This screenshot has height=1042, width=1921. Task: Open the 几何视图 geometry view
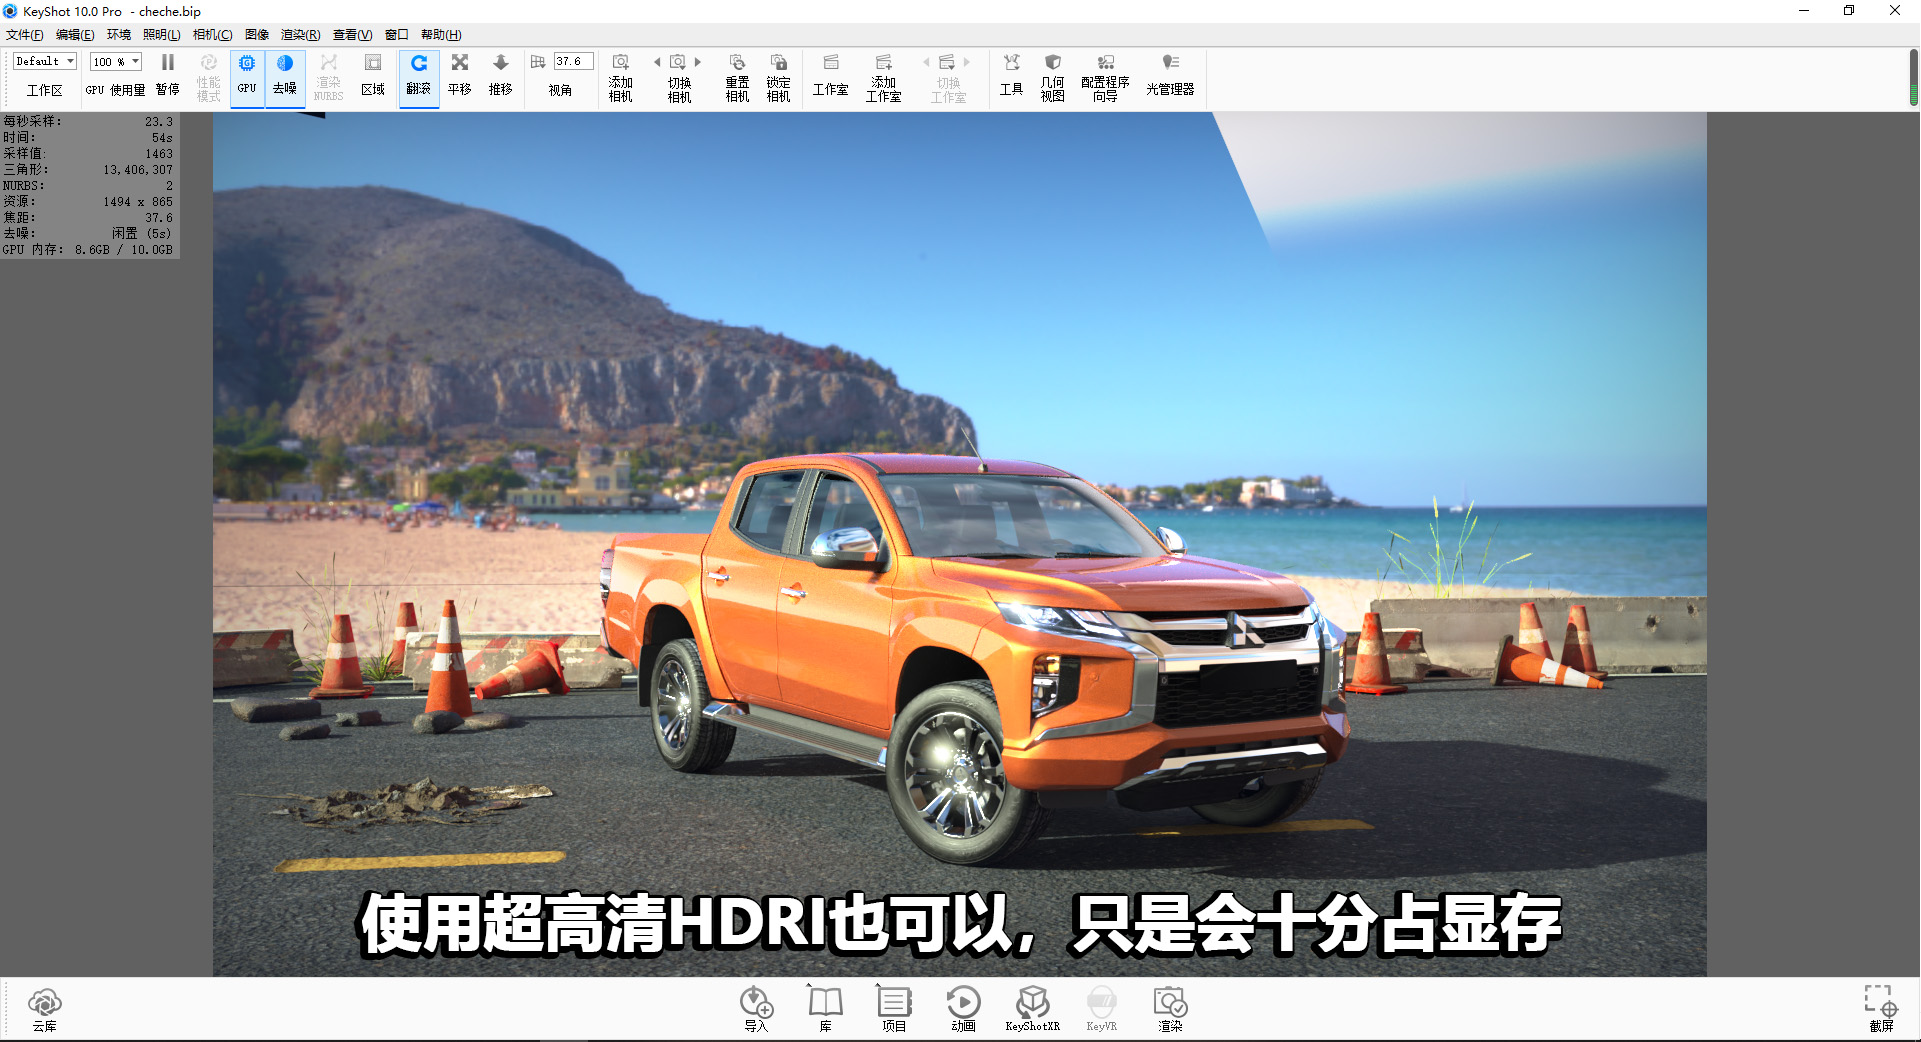[1052, 75]
